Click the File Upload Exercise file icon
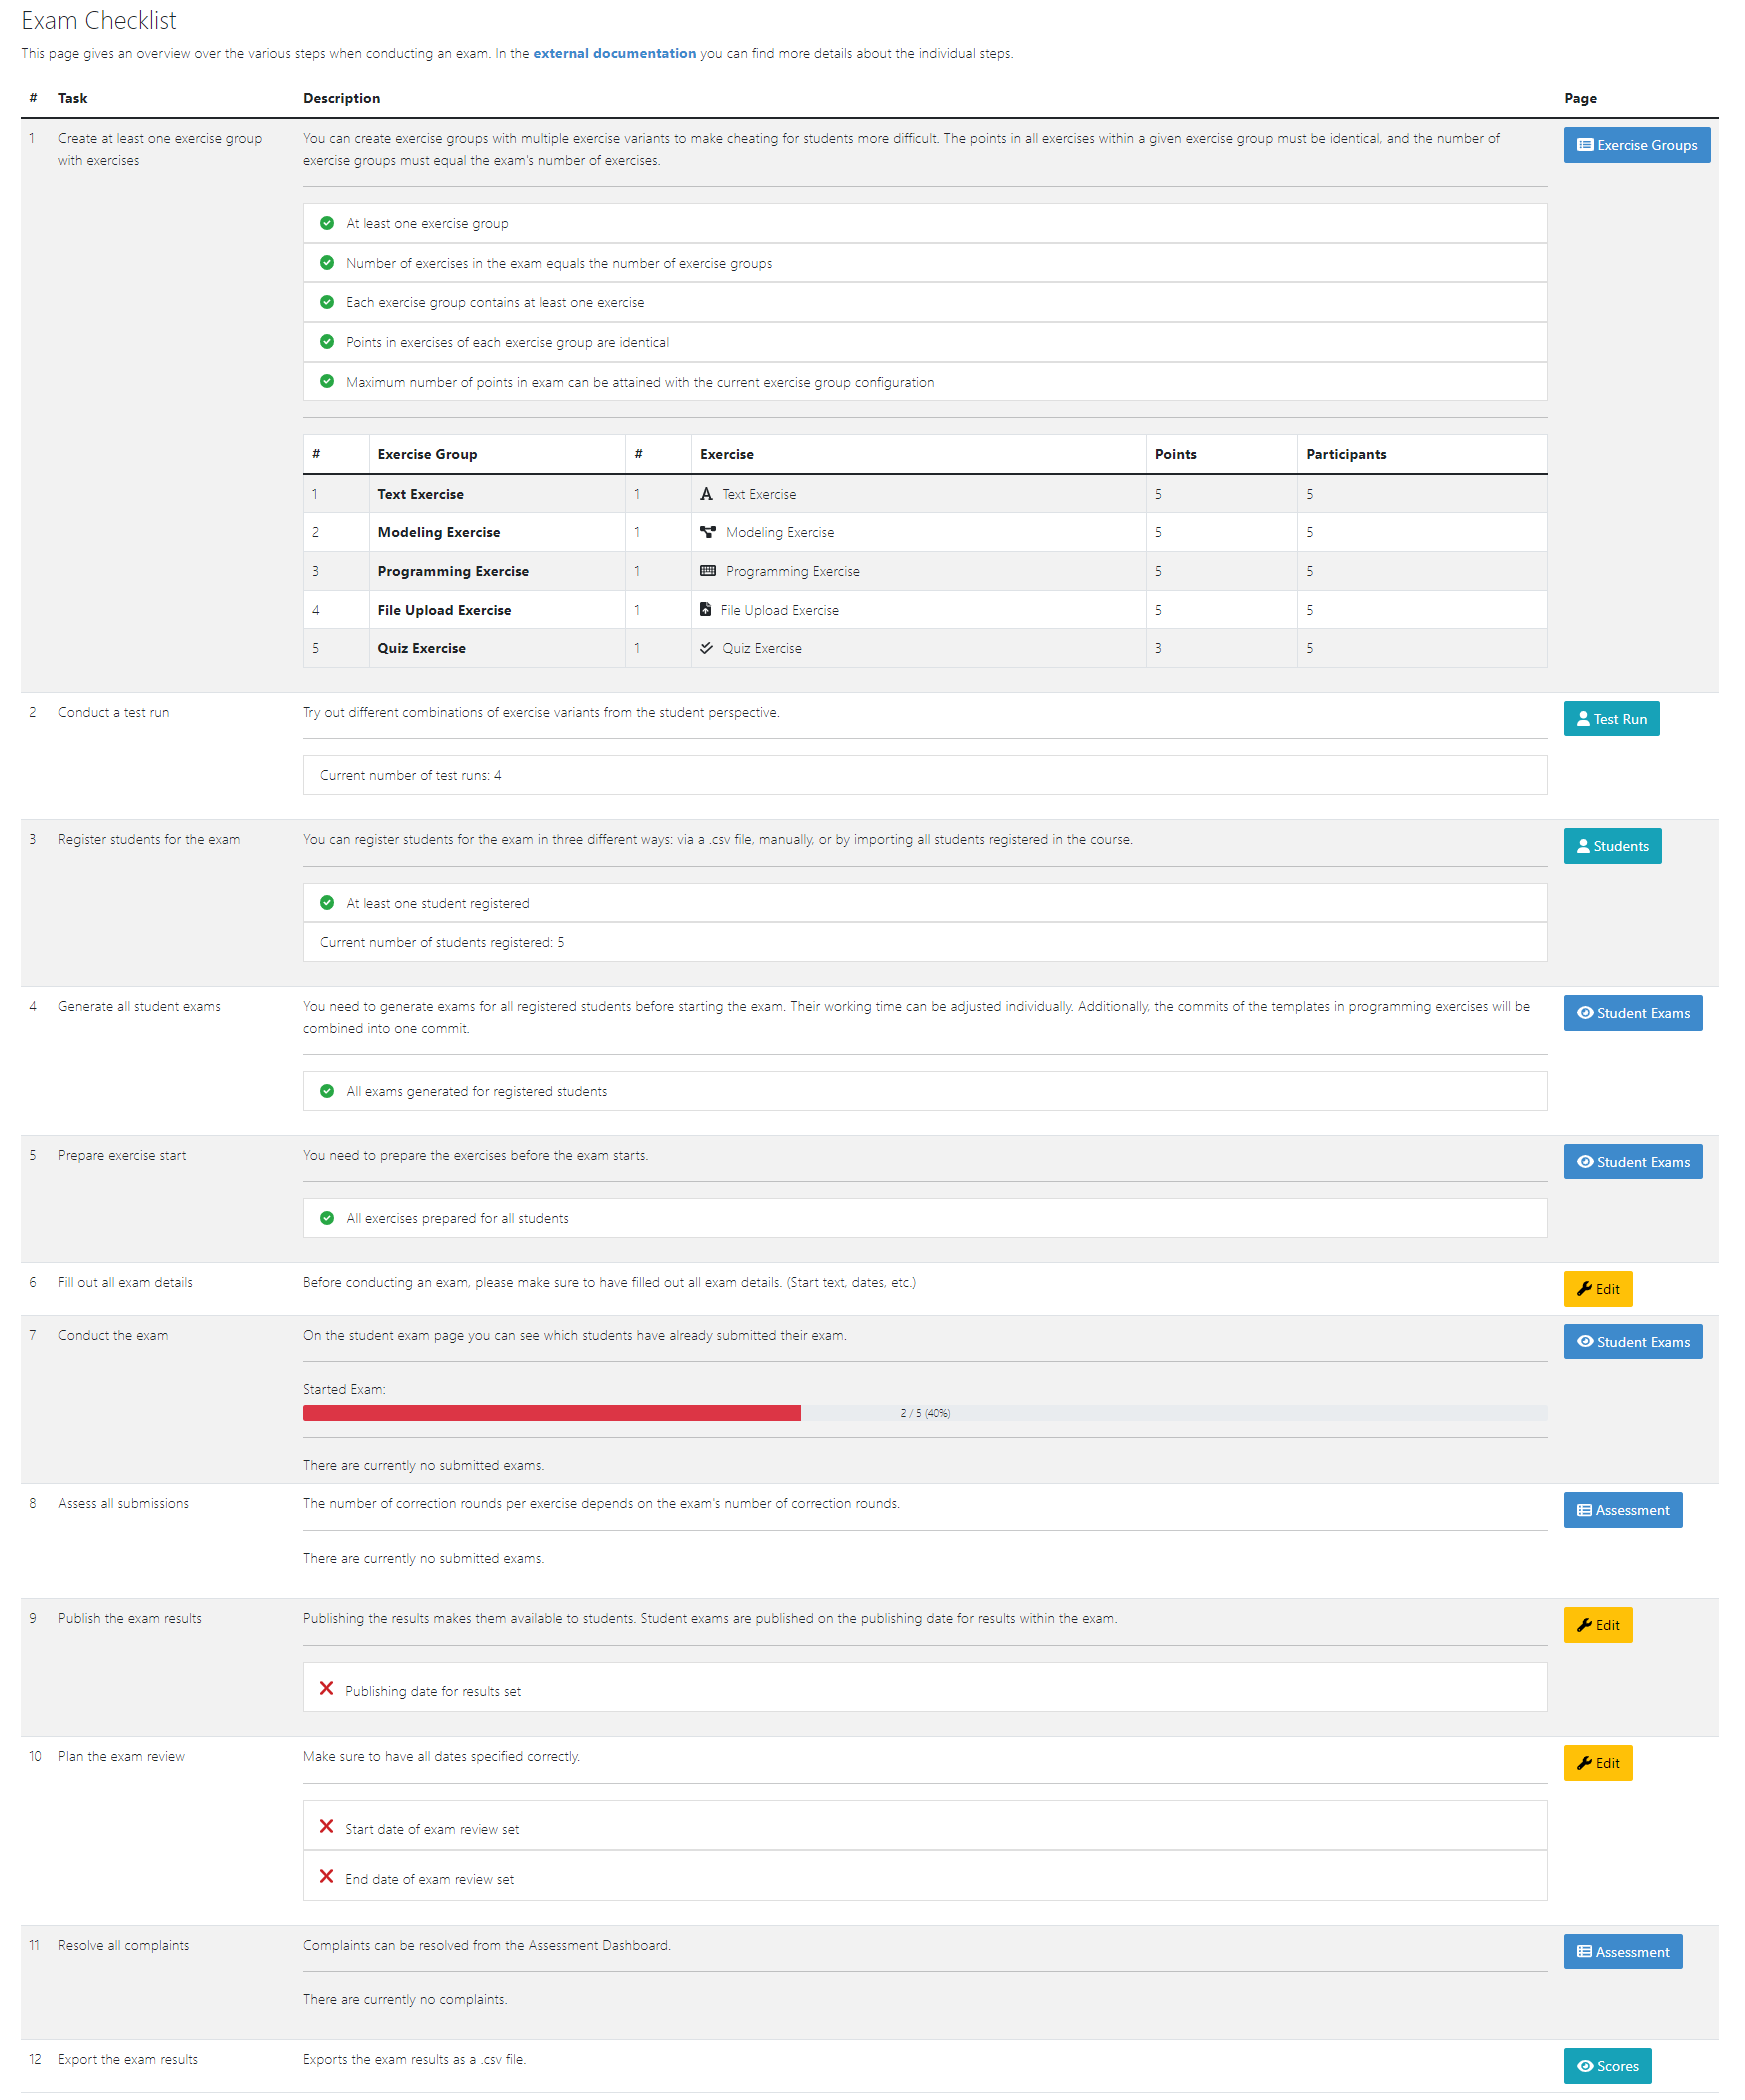This screenshot has height=2100, width=1745. click(705, 610)
